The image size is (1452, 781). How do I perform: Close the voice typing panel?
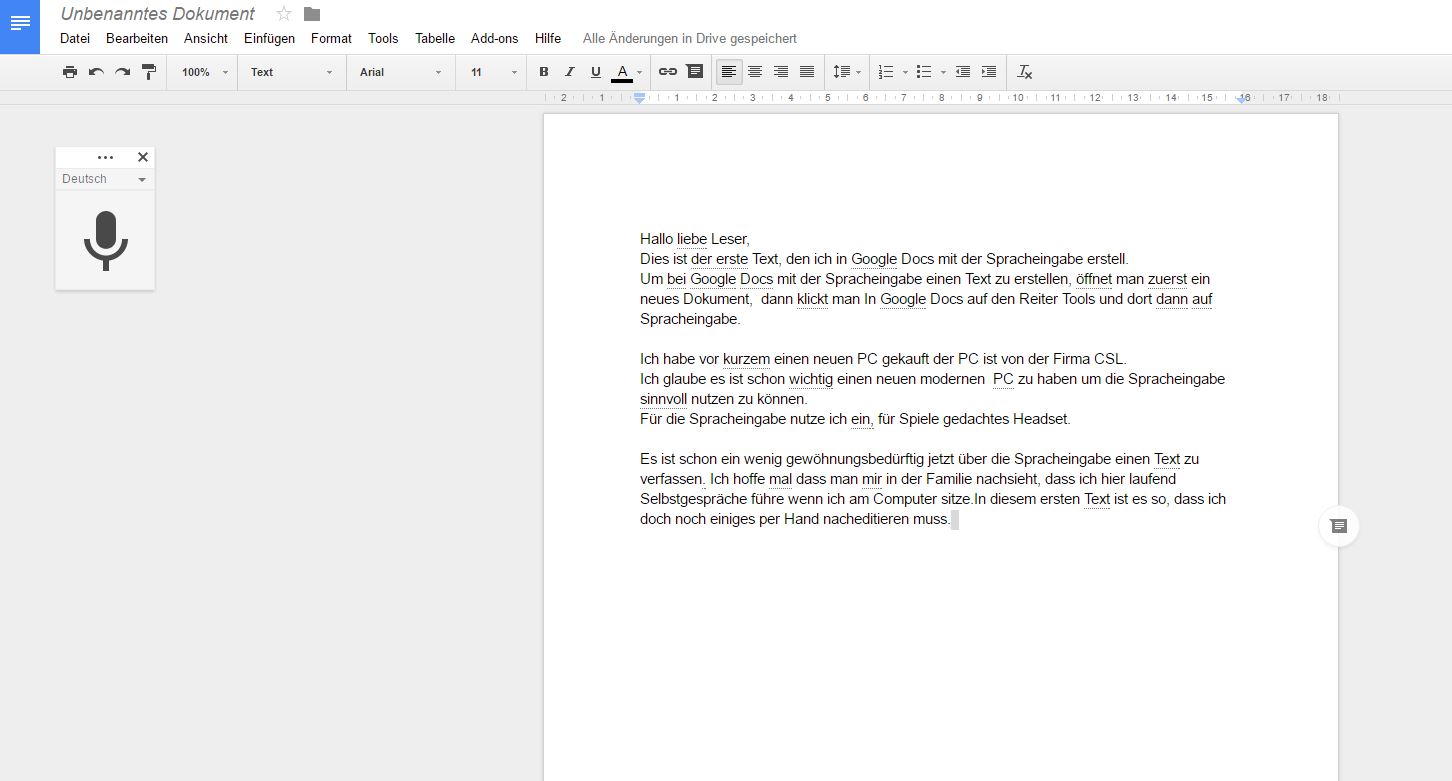[x=143, y=157]
